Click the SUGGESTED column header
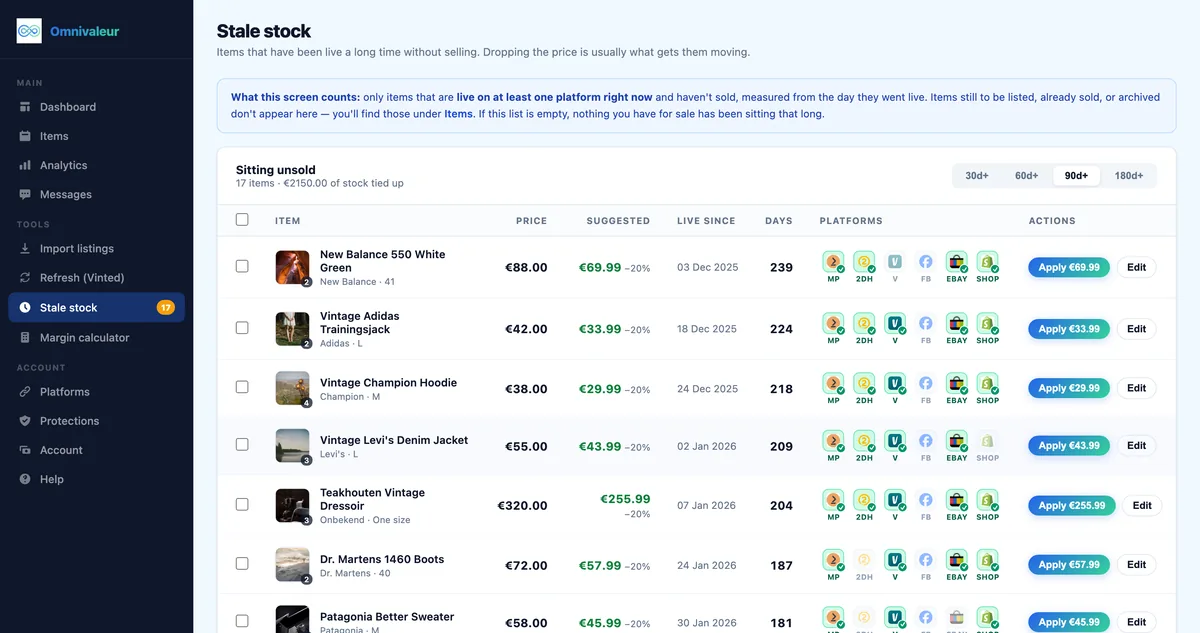 618,221
